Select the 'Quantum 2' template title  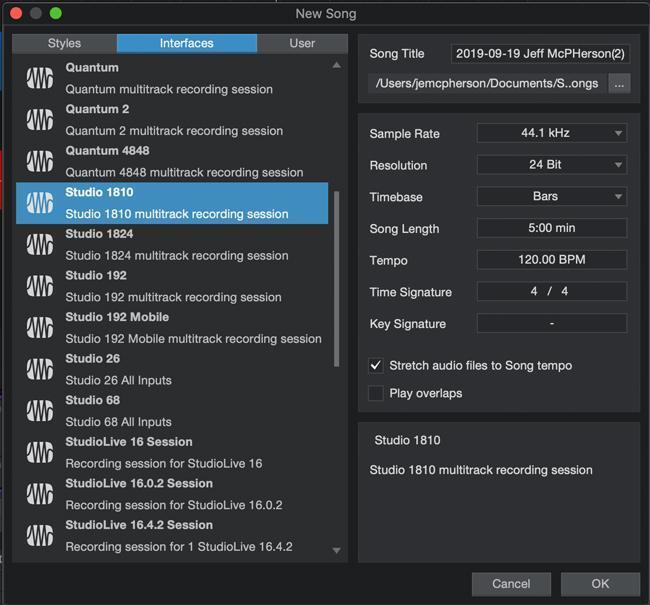click(x=97, y=109)
